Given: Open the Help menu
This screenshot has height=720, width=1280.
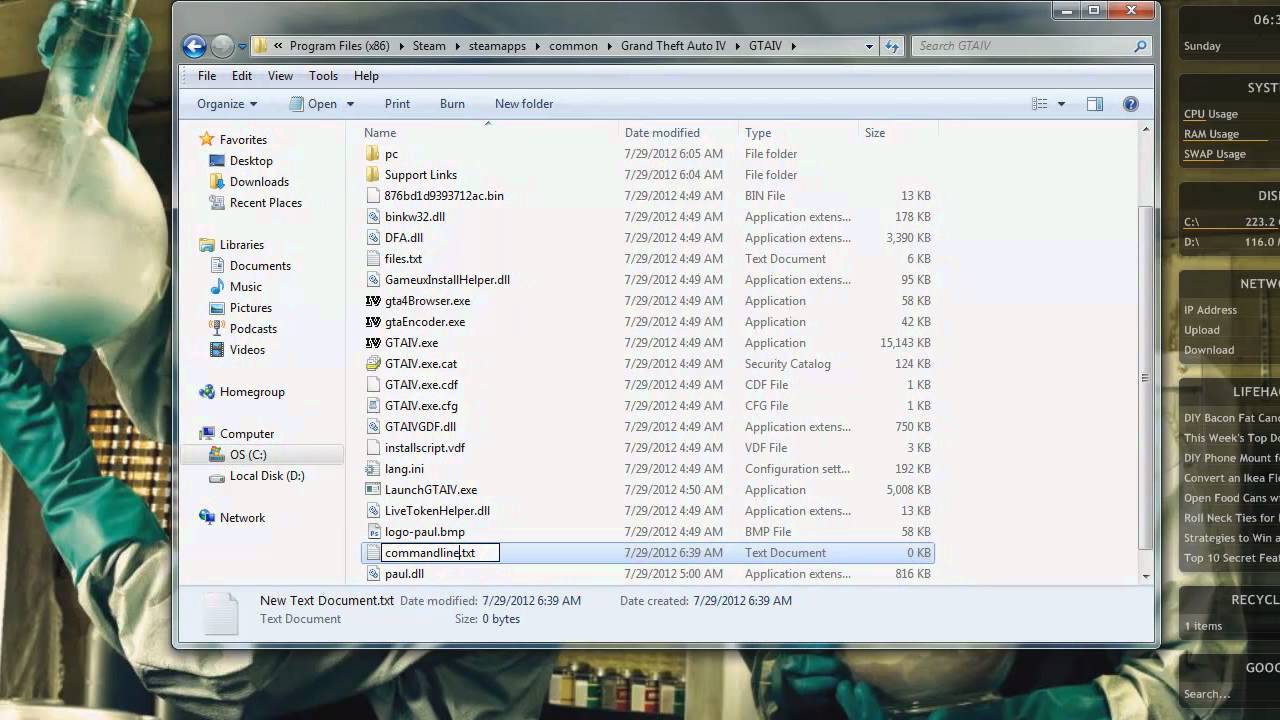Looking at the screenshot, I should [x=366, y=76].
